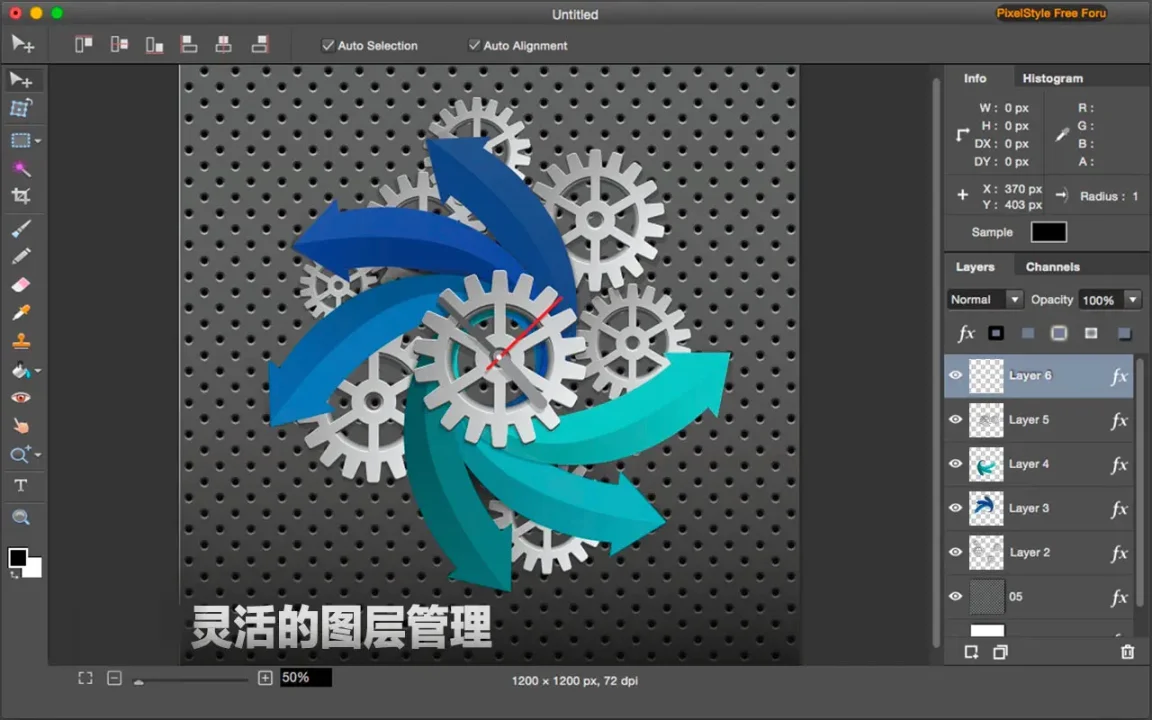Click the fit-to-screen icon in status bar
This screenshot has width=1152, height=720.
(x=85, y=678)
